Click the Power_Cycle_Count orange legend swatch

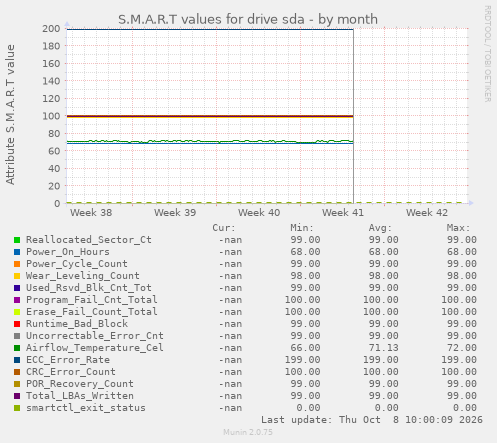tap(17, 264)
